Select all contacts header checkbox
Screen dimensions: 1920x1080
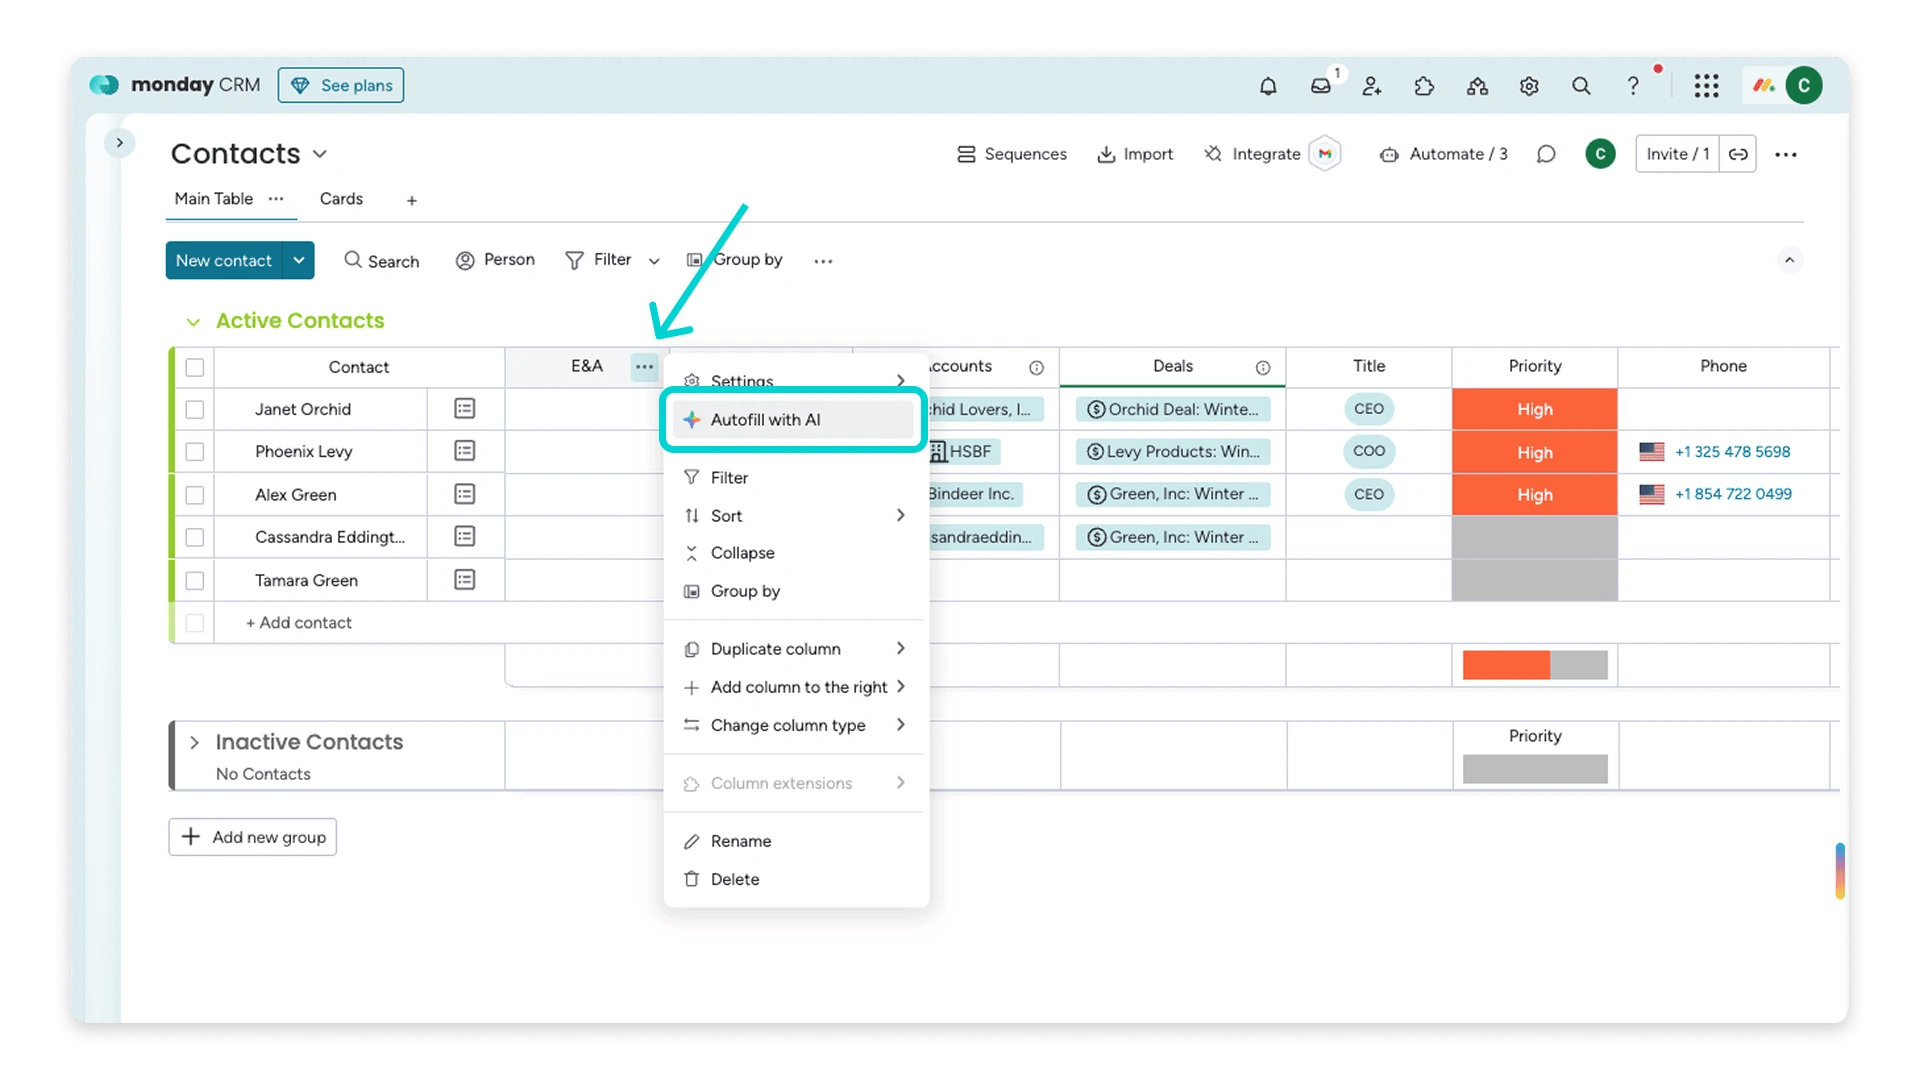coord(195,368)
